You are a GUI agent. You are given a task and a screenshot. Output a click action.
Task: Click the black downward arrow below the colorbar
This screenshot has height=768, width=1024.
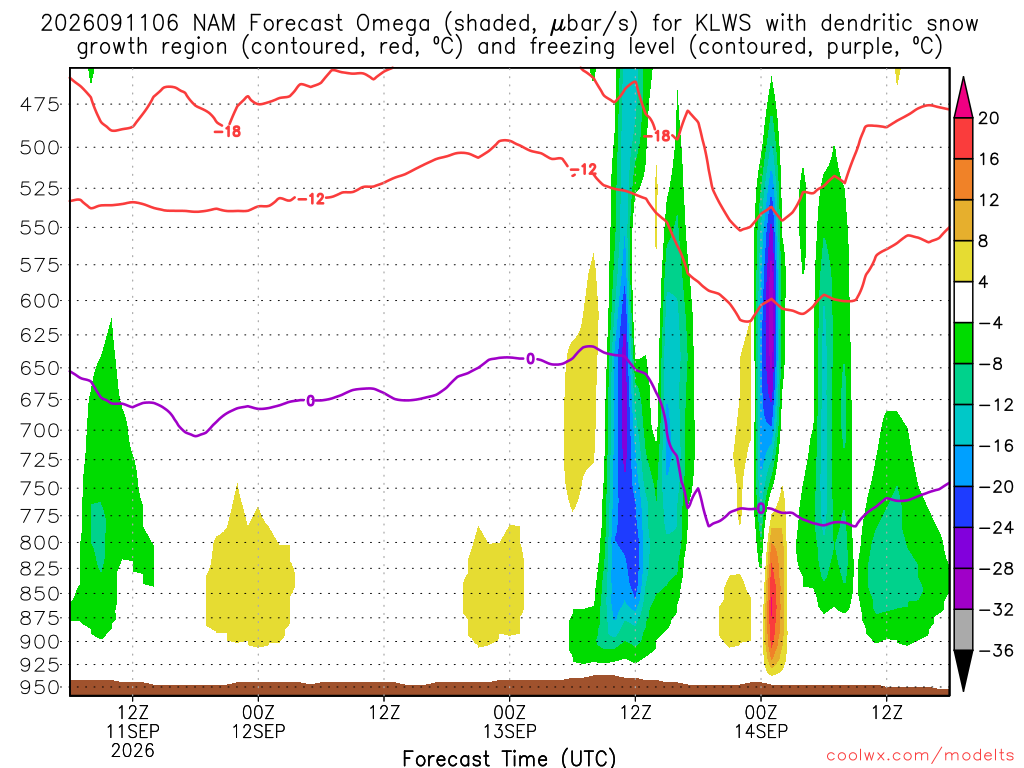click(963, 671)
